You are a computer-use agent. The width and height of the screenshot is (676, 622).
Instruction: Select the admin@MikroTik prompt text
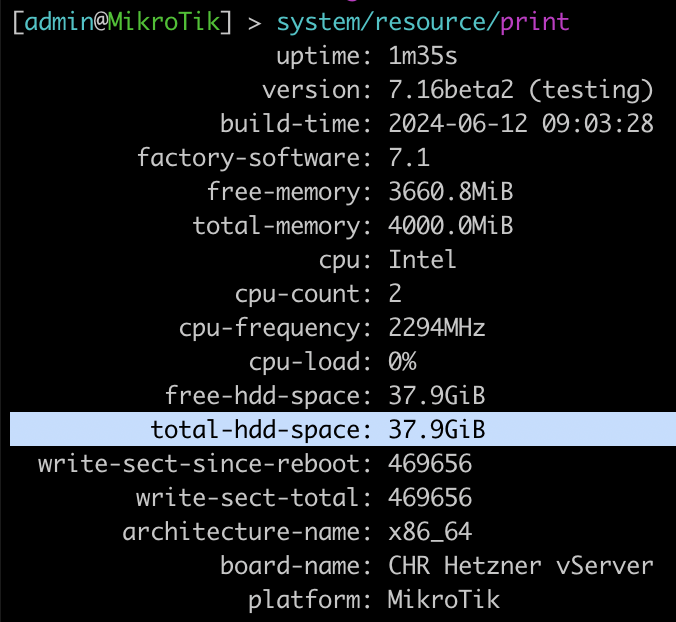[122, 22]
